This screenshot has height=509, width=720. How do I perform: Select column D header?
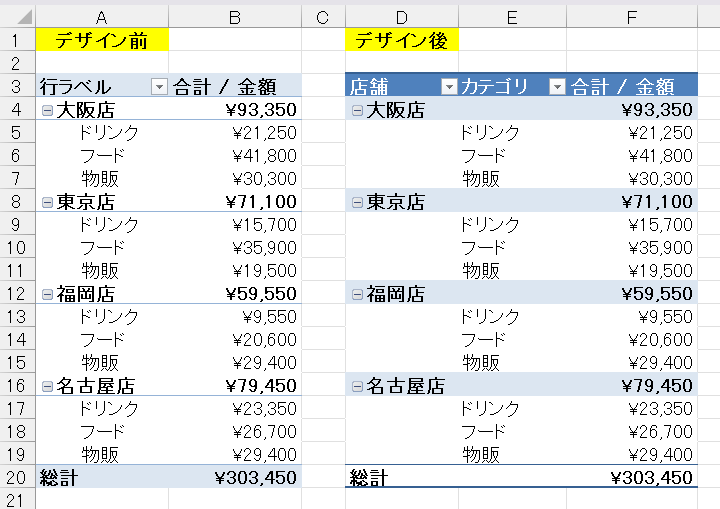[x=402, y=17]
